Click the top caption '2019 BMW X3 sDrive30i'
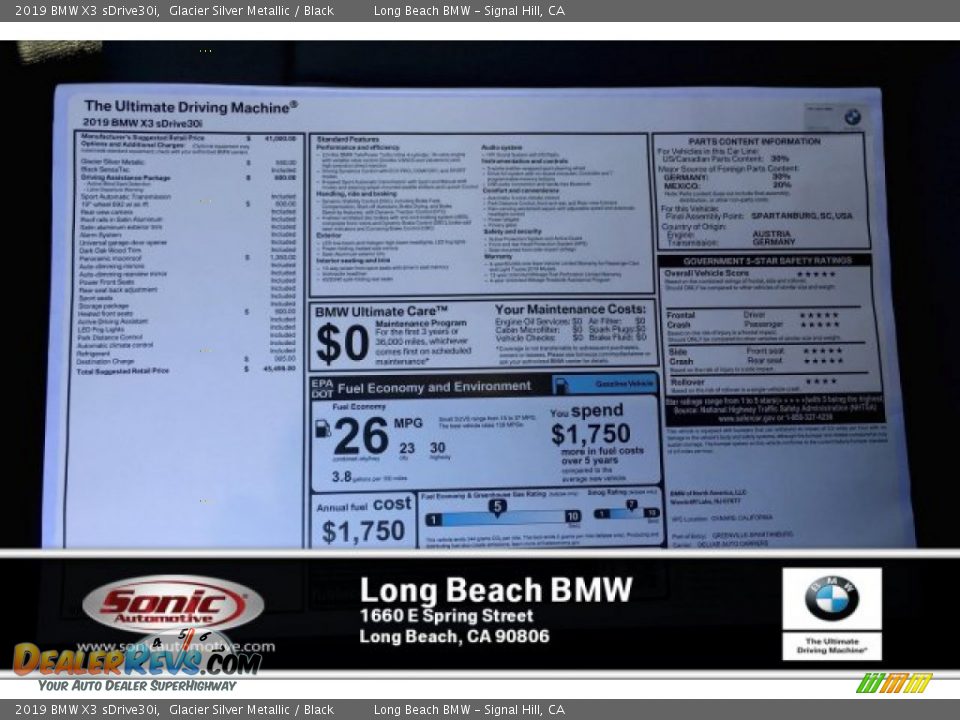This screenshot has height=720, width=960. pos(87,10)
